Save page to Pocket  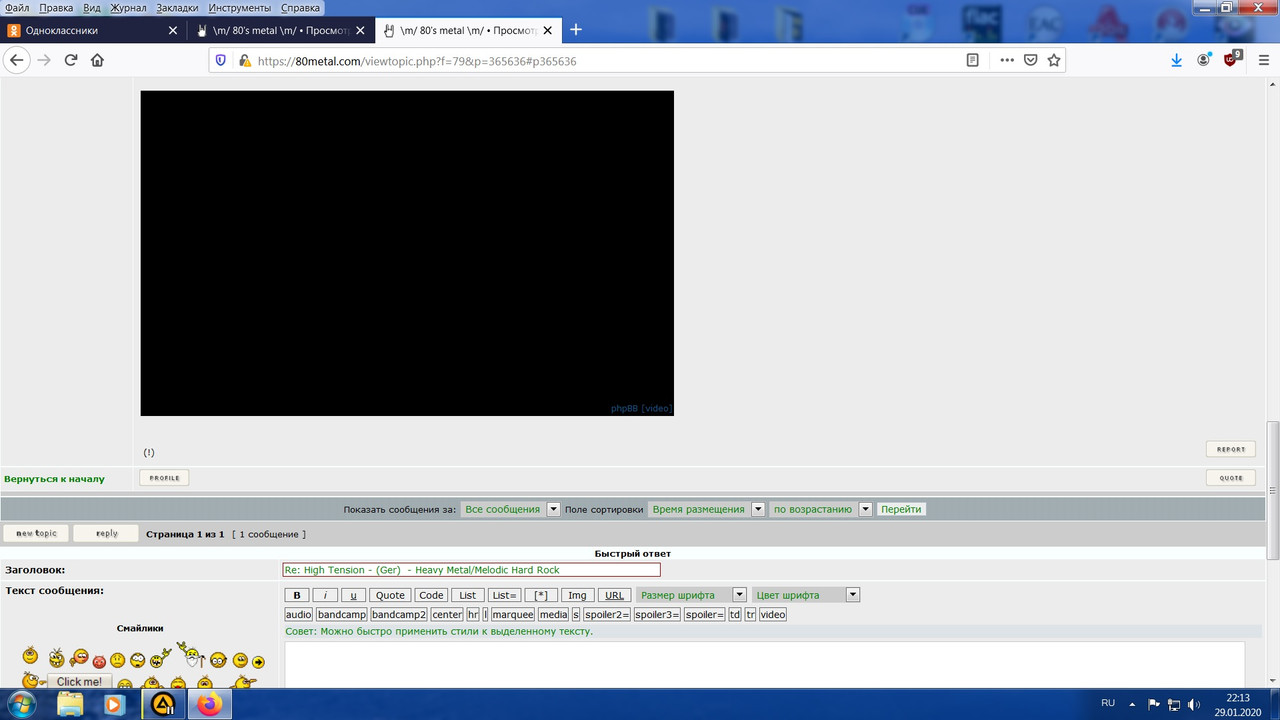point(1030,60)
